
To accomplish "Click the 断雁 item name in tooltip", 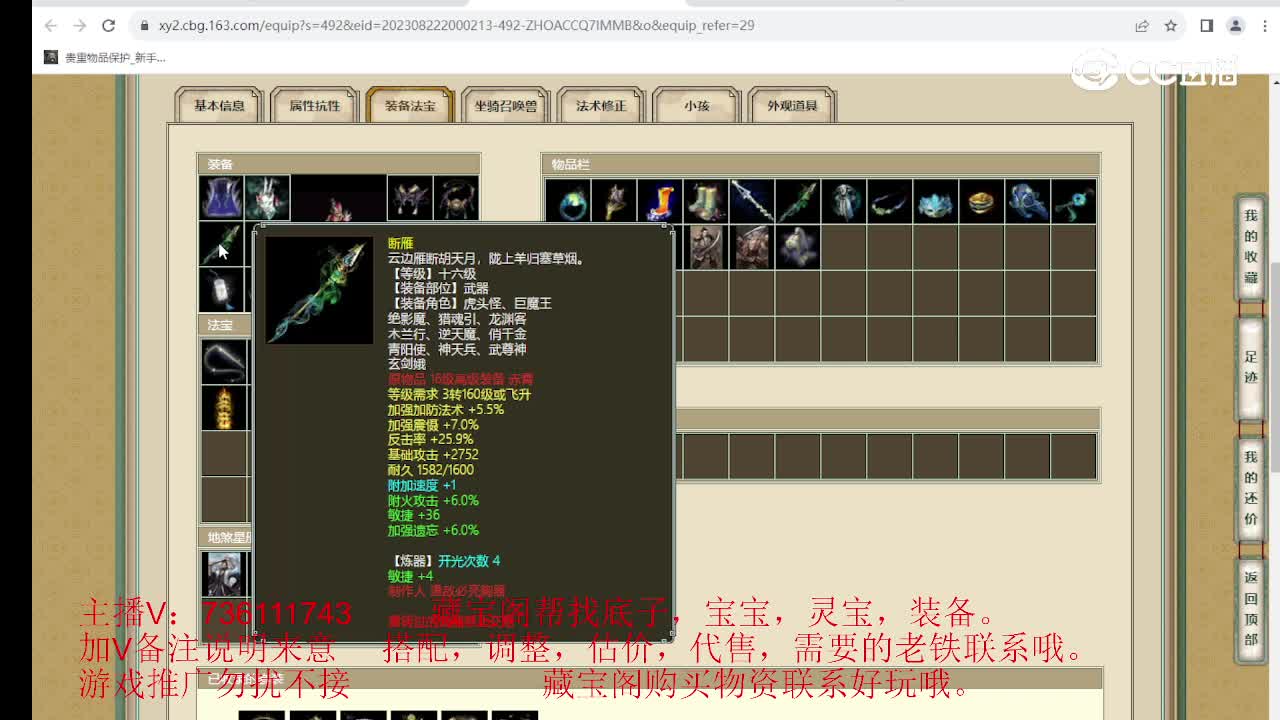I will pyautogui.click(x=401, y=243).
